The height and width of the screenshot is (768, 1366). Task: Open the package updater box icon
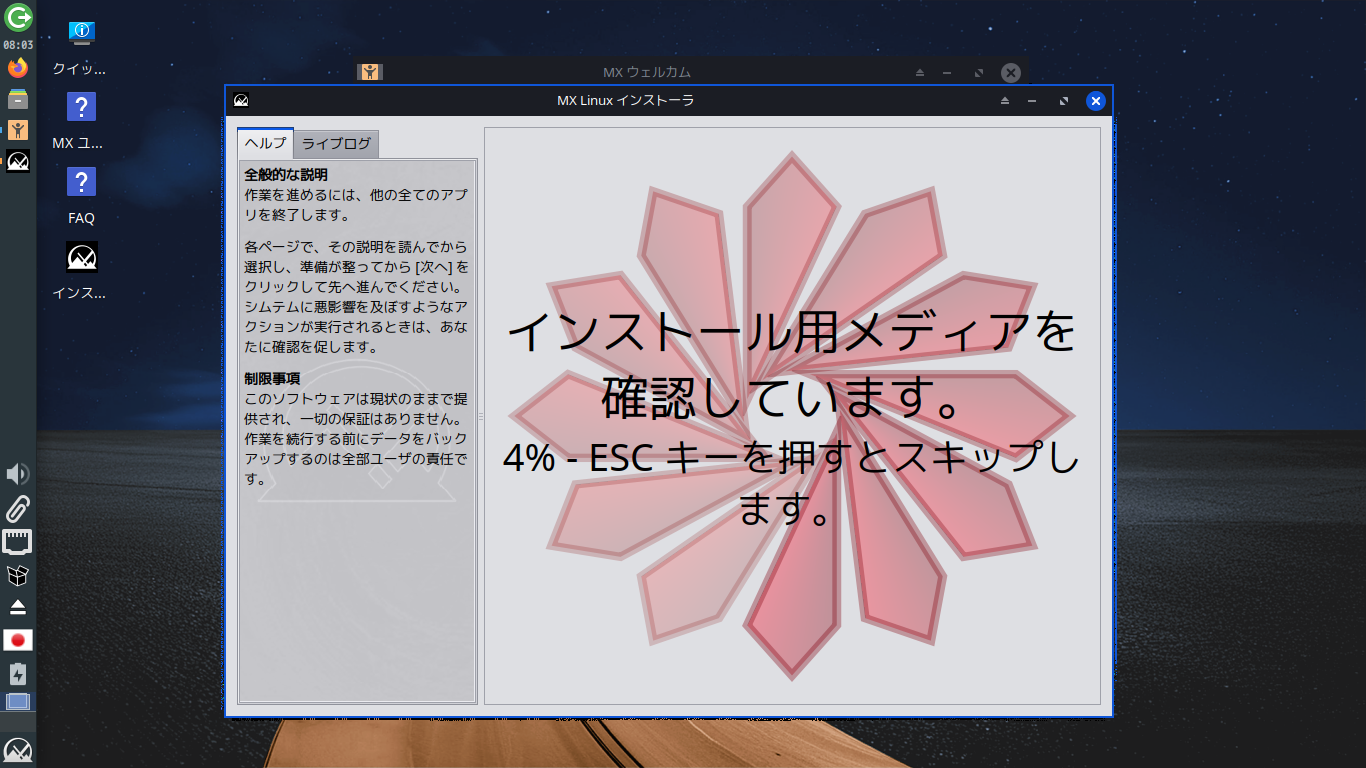(x=18, y=575)
